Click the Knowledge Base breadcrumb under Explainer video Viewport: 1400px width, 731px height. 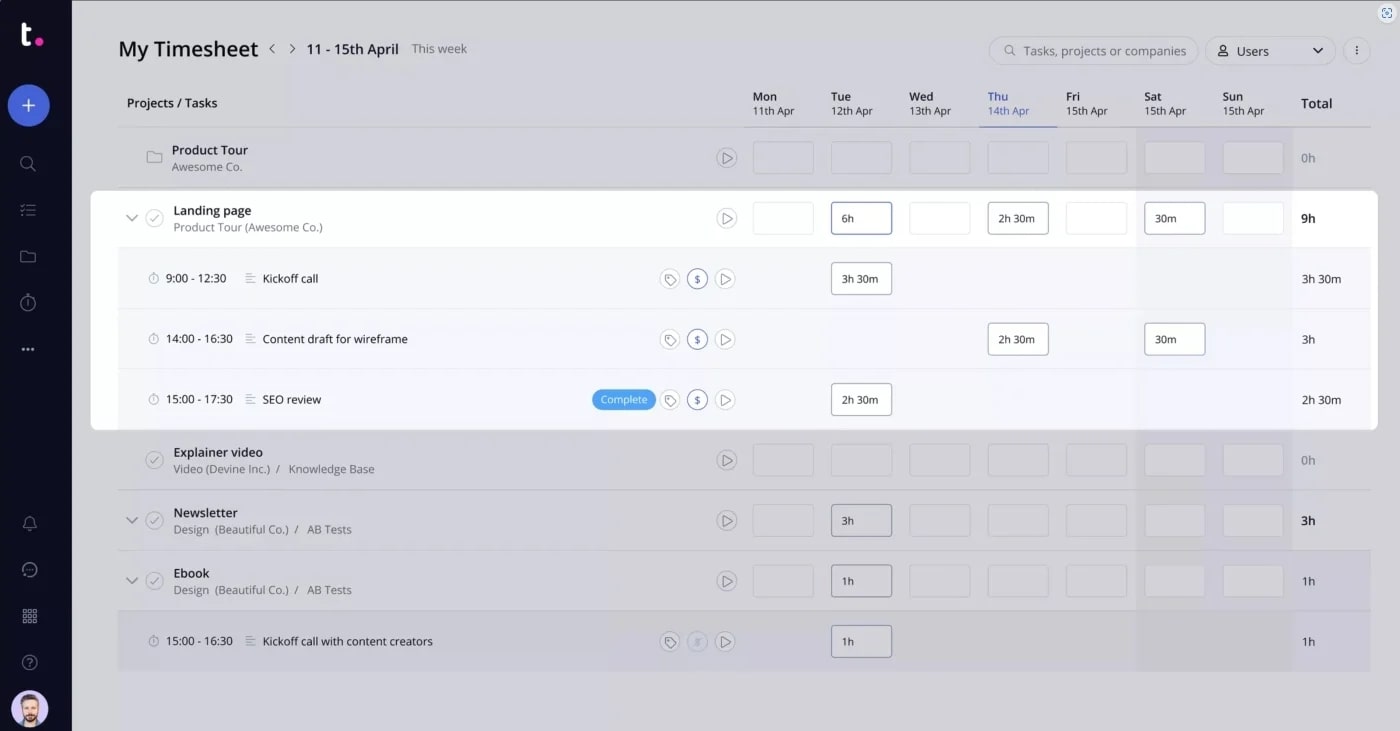coord(331,469)
